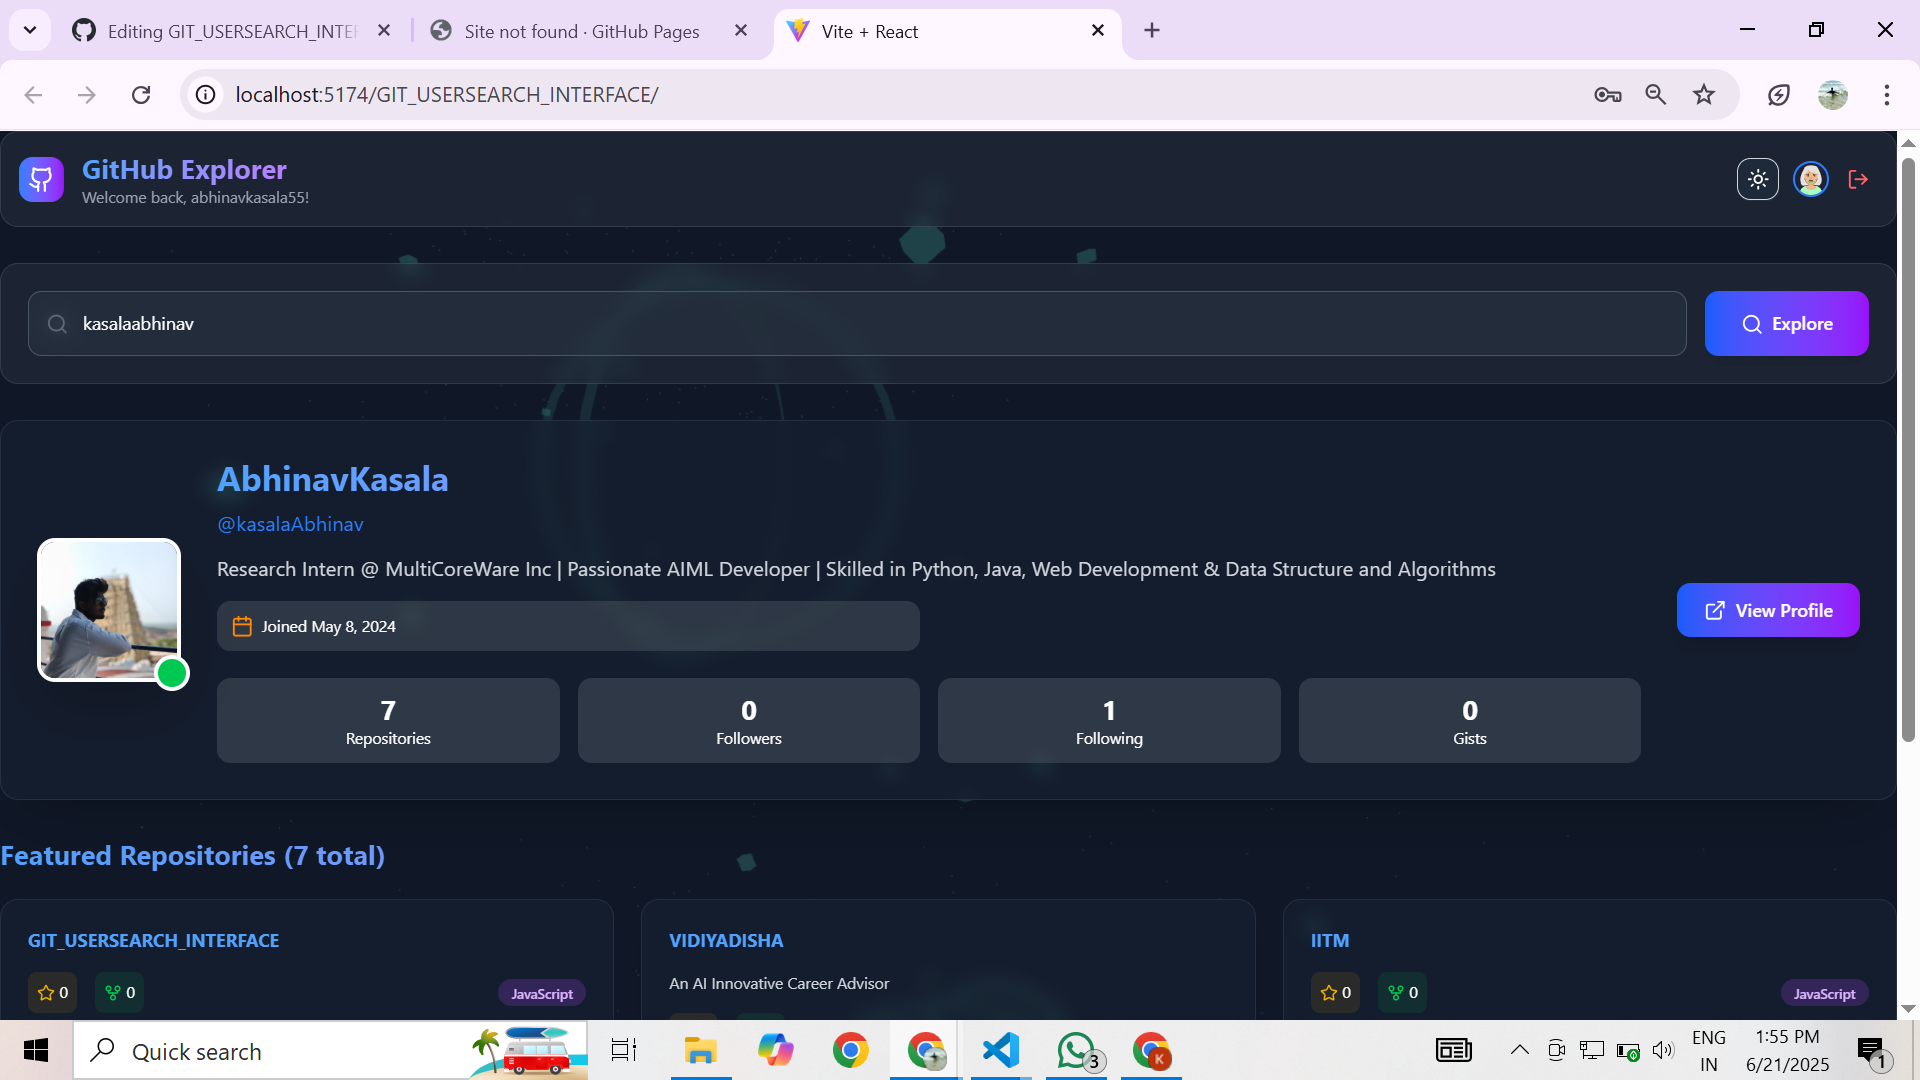Screen dimensions: 1920x1080
Task: Open the password manager key icon
Action: click(x=1608, y=95)
